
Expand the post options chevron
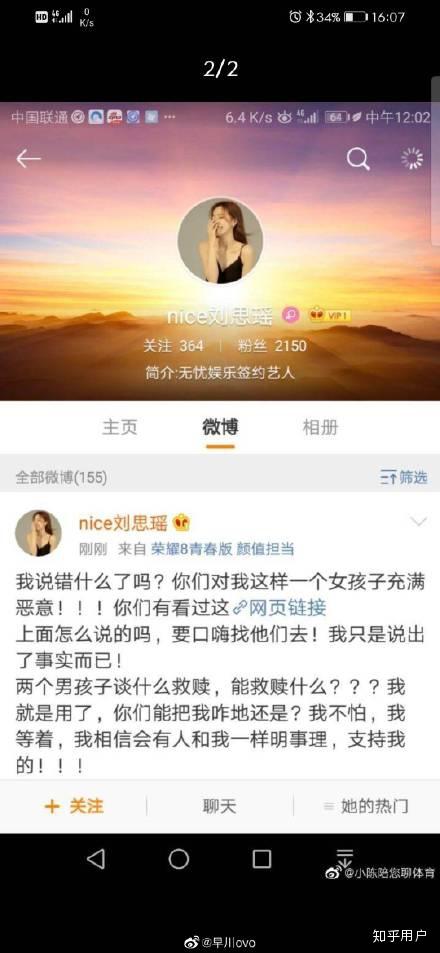[x=419, y=521]
